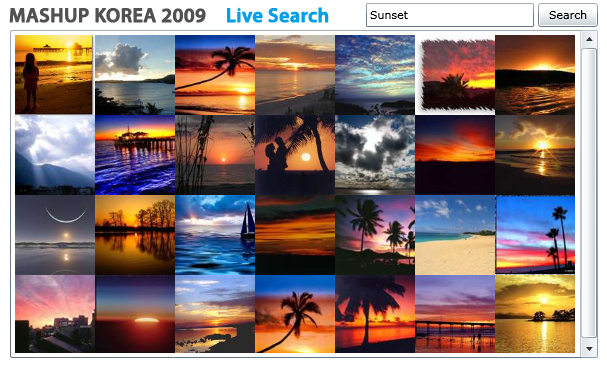Click the vertical scrollbar thumb
Image resolution: width=607 pixels, height=367 pixels.
(x=589, y=193)
